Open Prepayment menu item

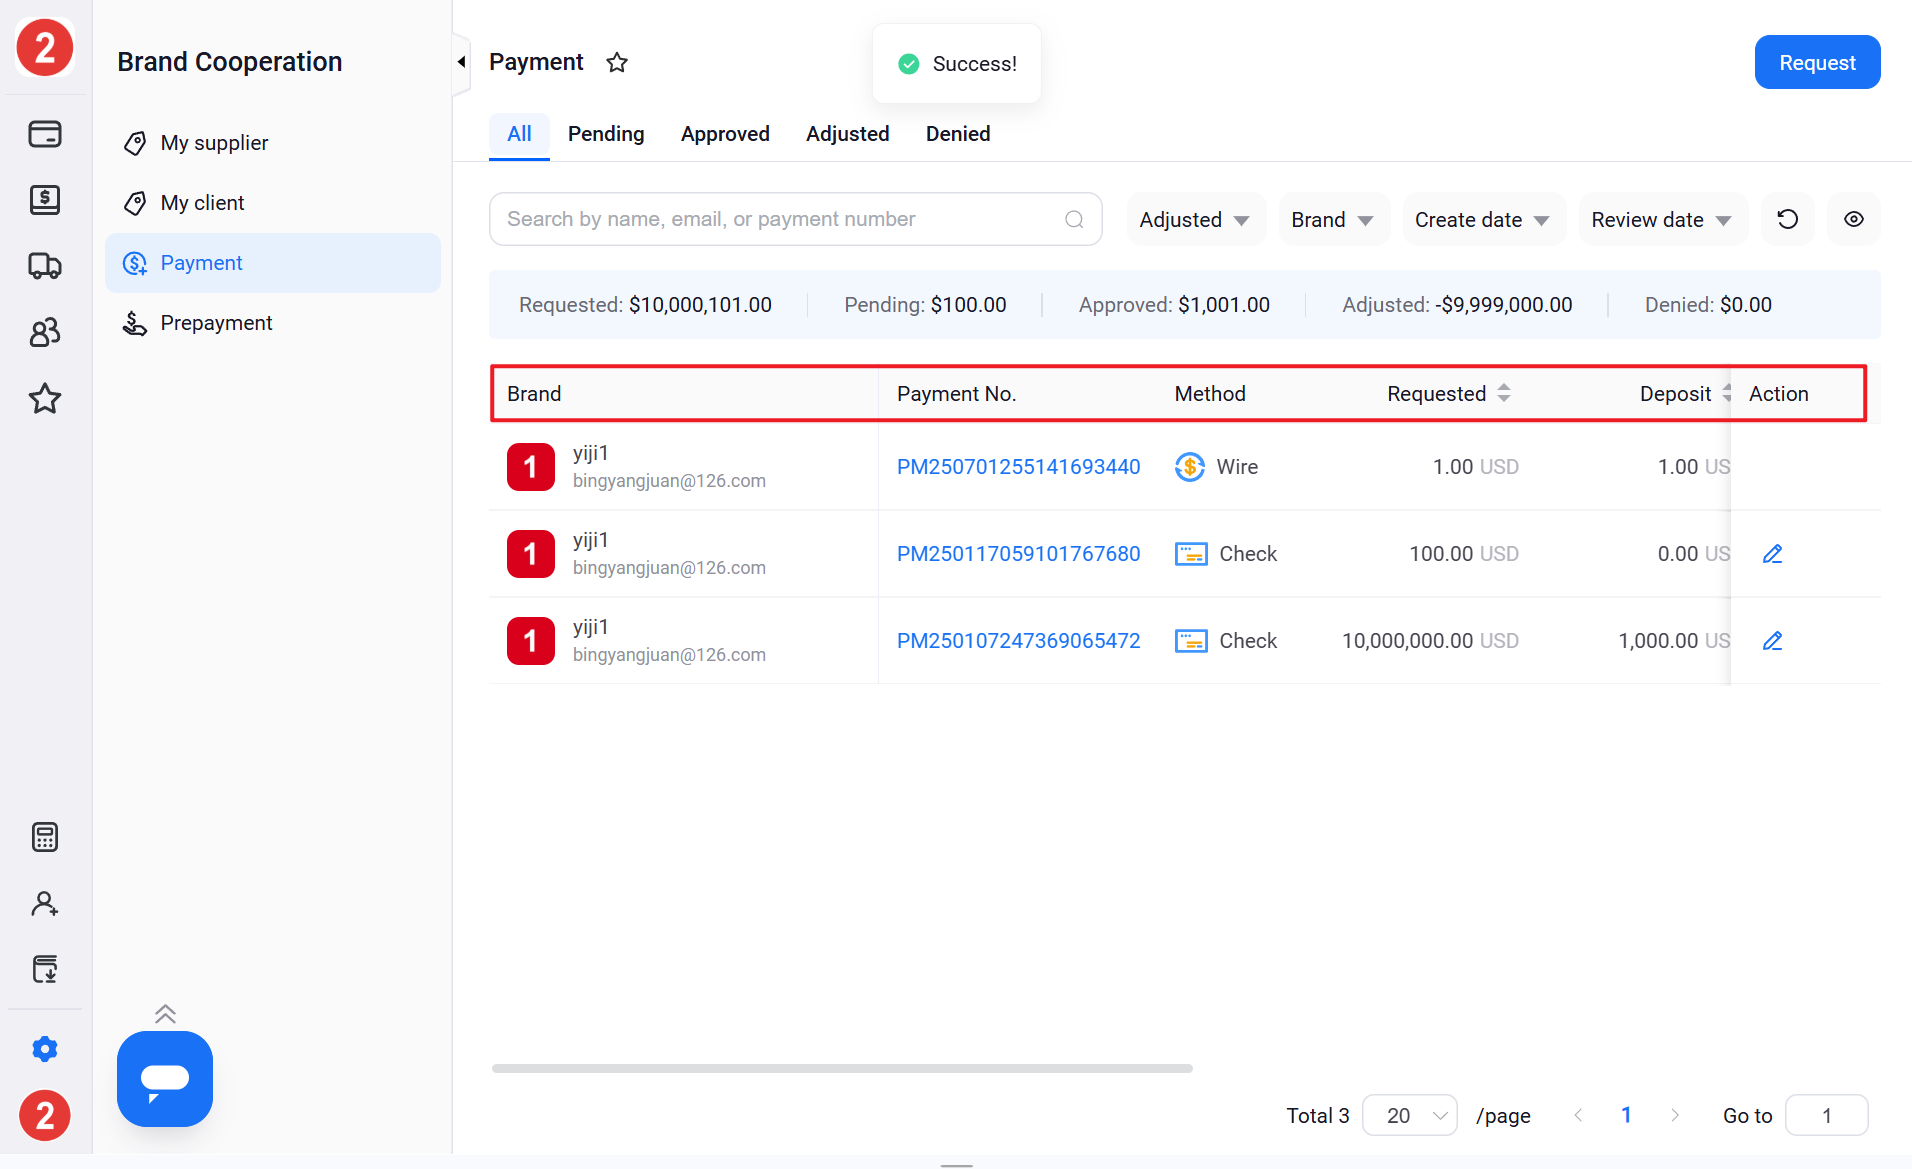pyautogui.click(x=273, y=323)
